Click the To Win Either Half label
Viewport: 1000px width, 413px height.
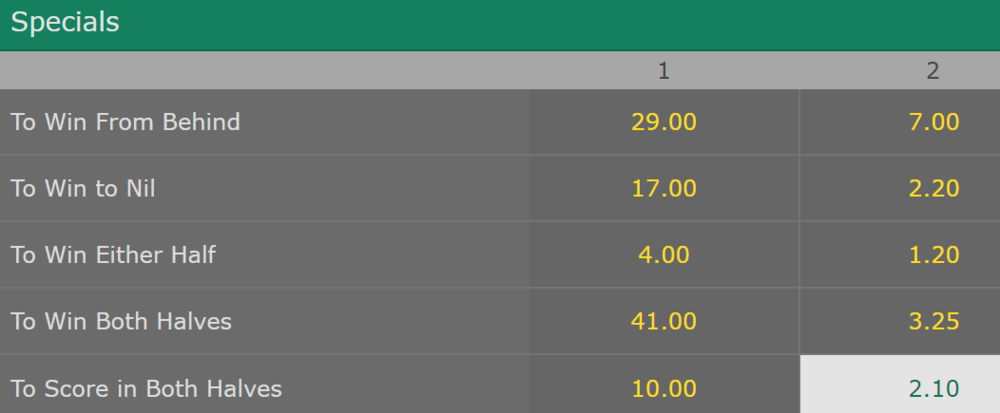pyautogui.click(x=114, y=254)
